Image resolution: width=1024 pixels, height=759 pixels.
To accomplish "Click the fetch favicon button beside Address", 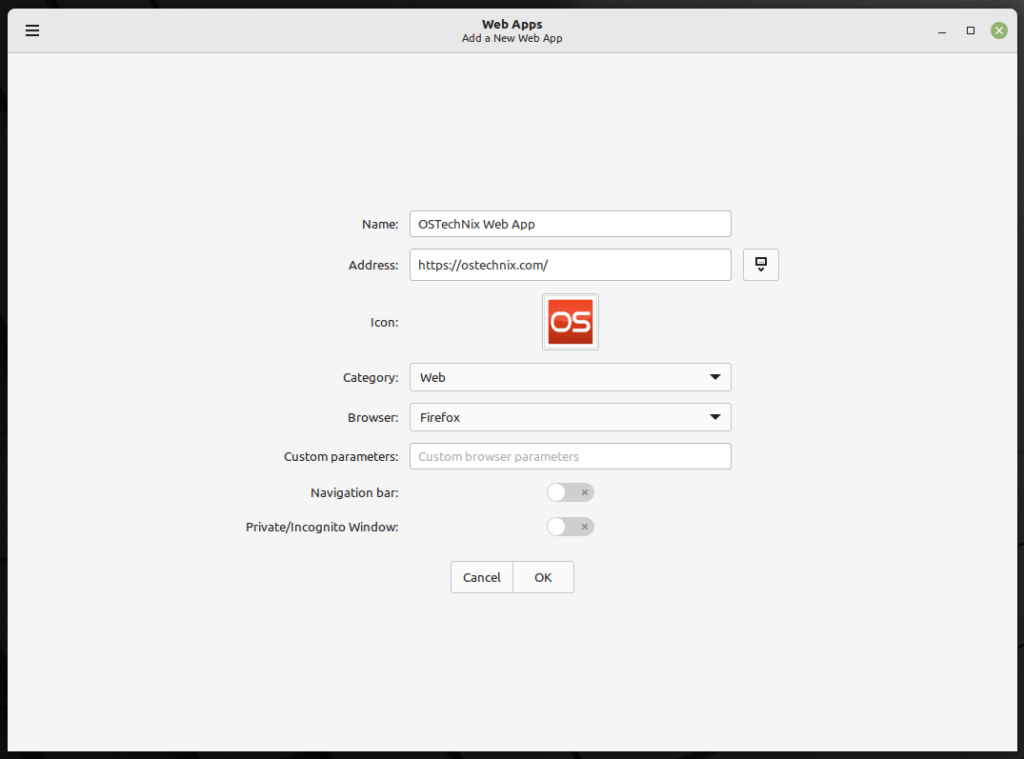I will click(x=760, y=264).
